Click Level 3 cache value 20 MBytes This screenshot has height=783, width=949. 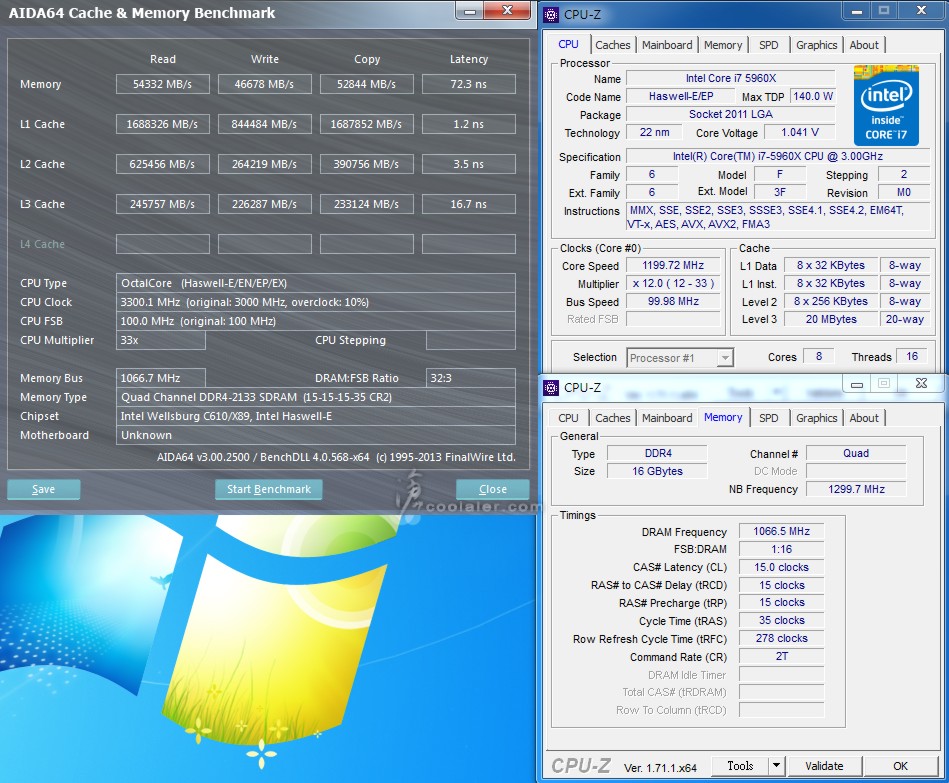pyautogui.click(x=831, y=319)
